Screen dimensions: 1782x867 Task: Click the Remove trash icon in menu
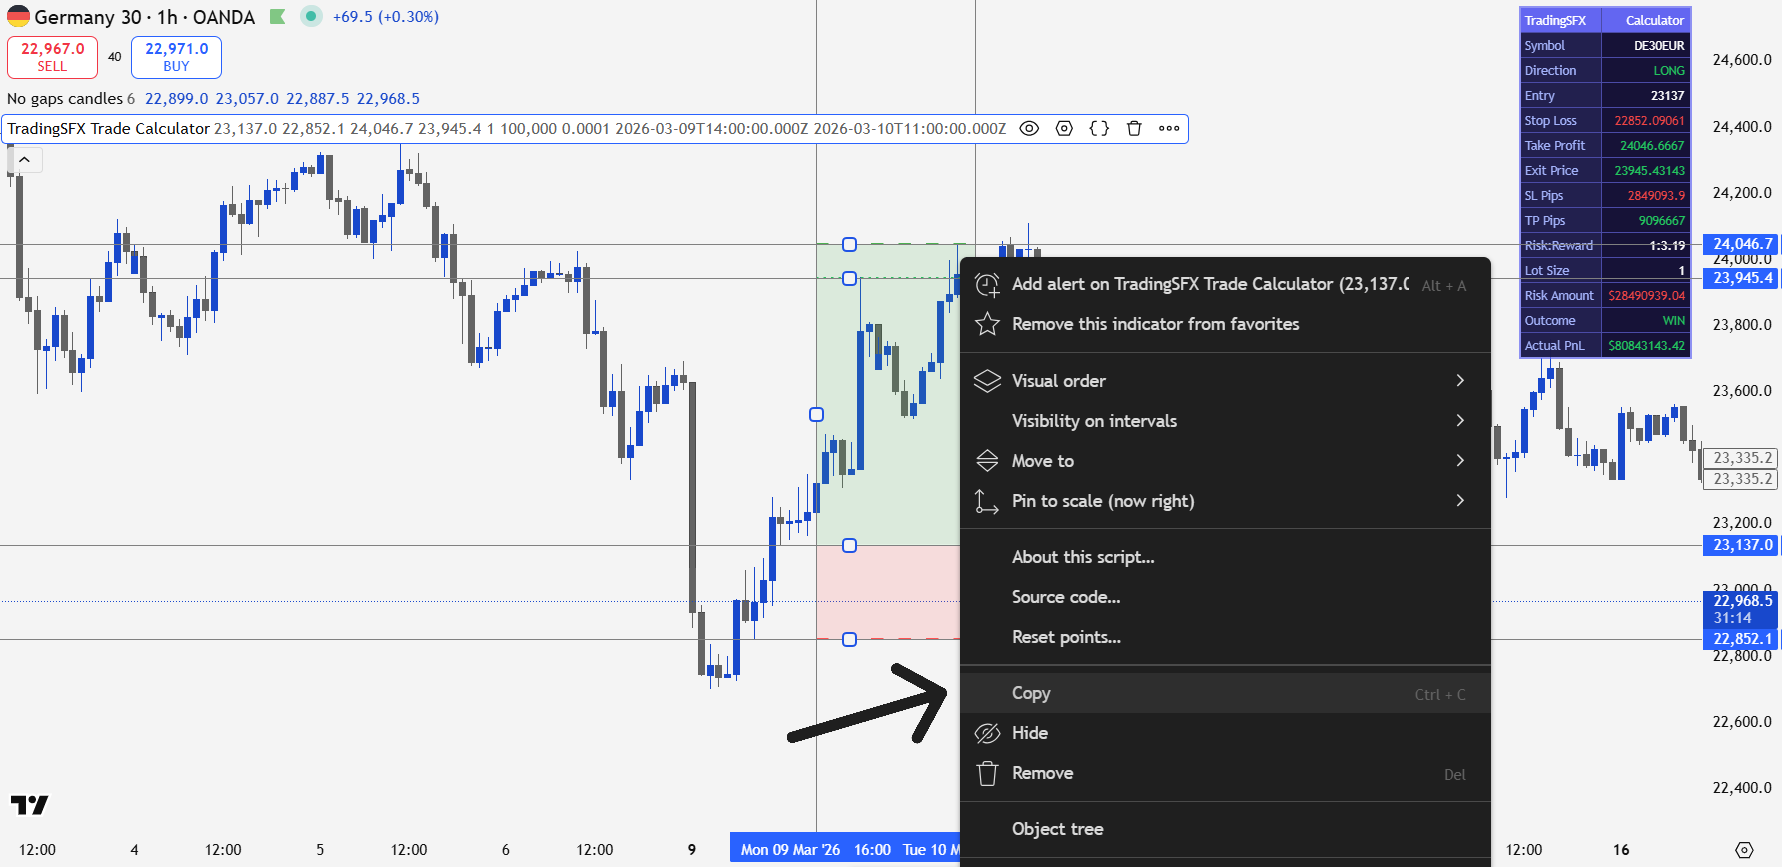tap(987, 773)
